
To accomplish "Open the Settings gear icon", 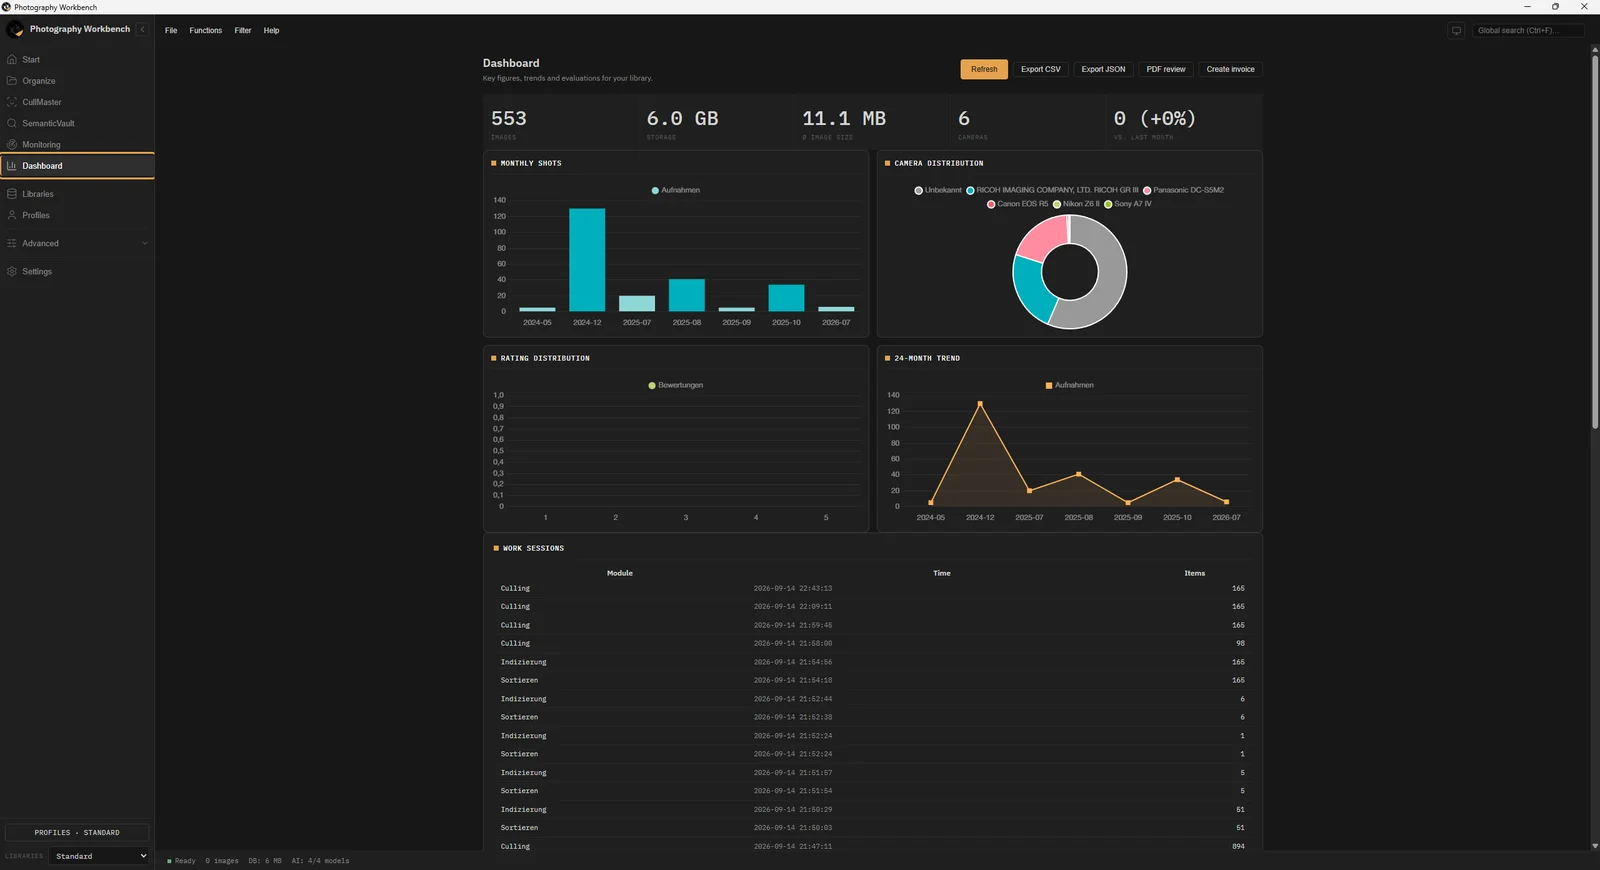I will pos(12,272).
